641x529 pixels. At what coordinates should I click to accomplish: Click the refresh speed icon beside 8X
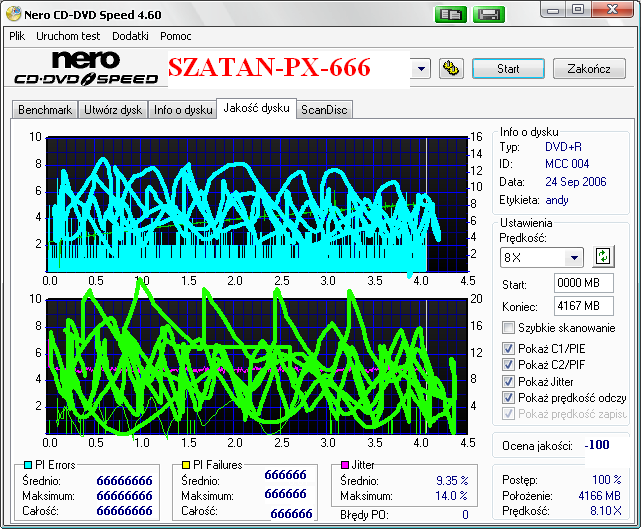point(603,257)
